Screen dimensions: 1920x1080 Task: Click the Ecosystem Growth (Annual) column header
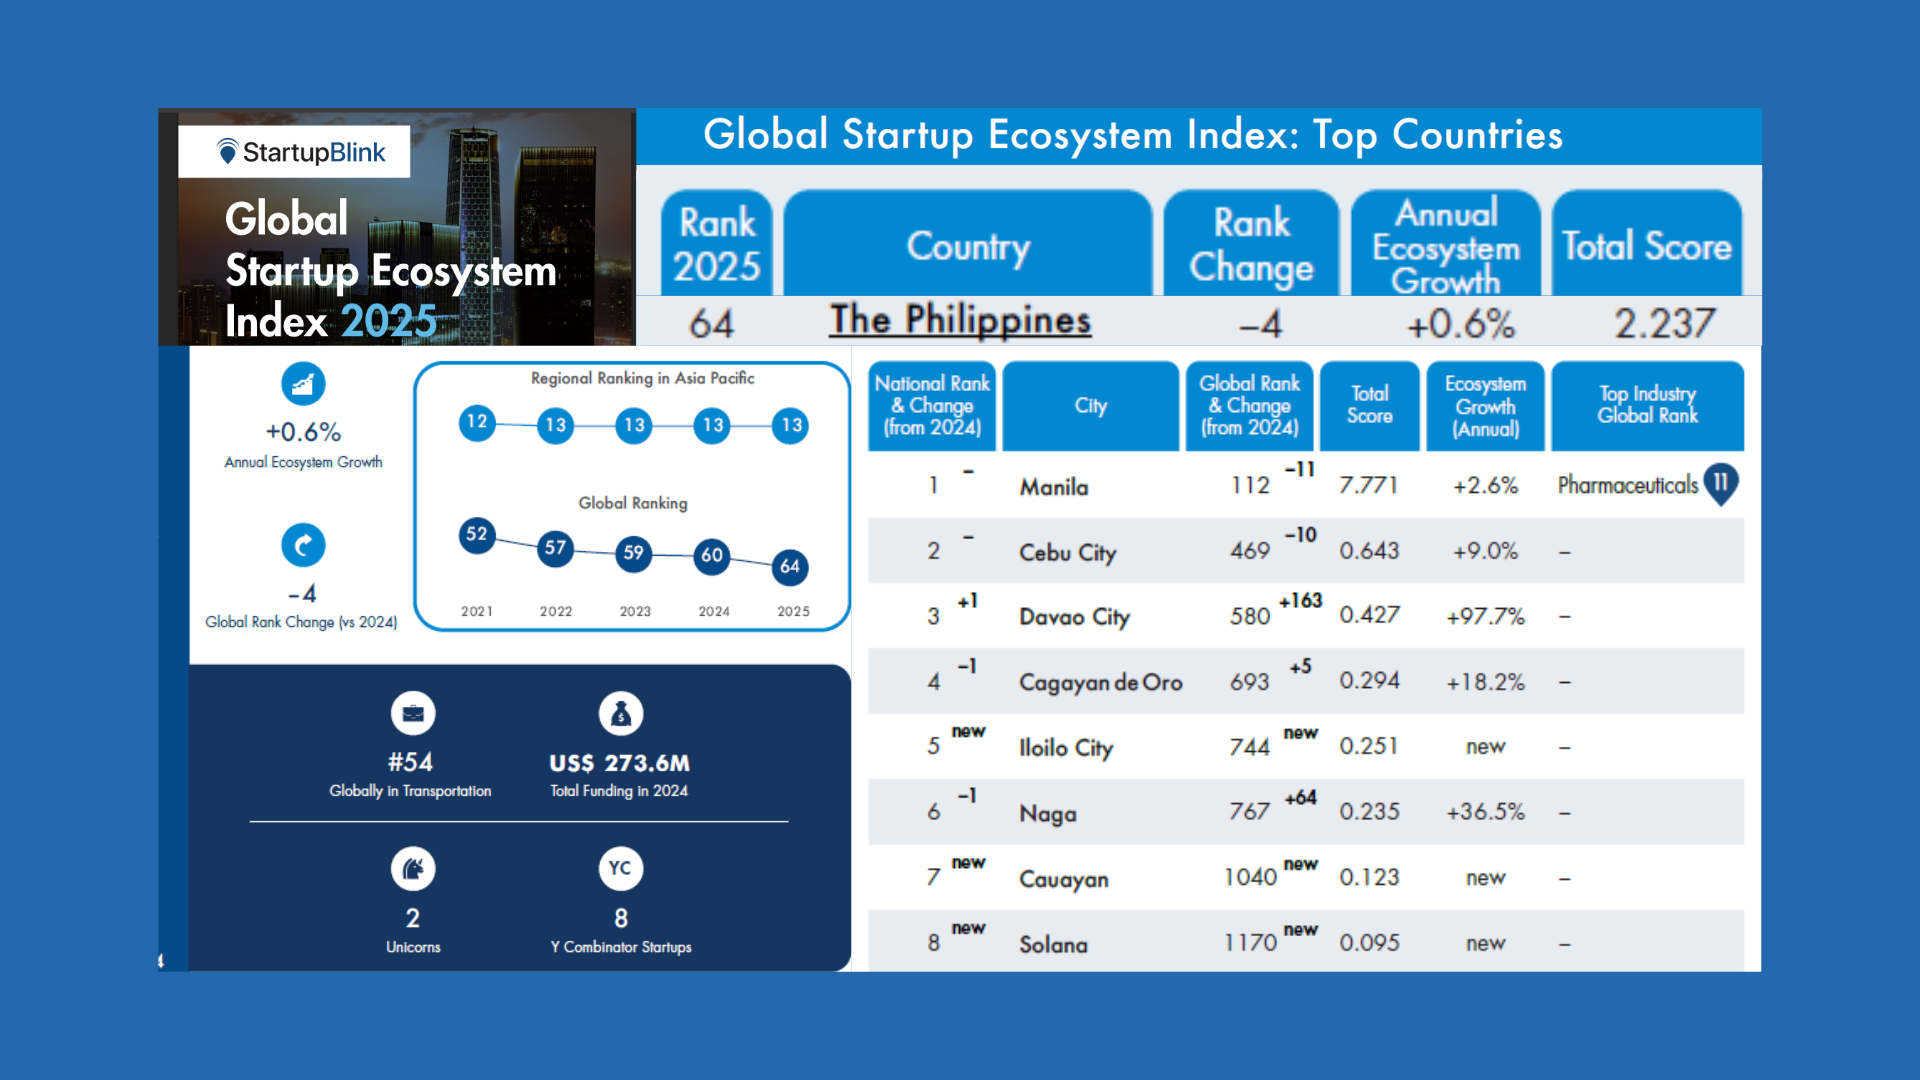click(x=1485, y=406)
